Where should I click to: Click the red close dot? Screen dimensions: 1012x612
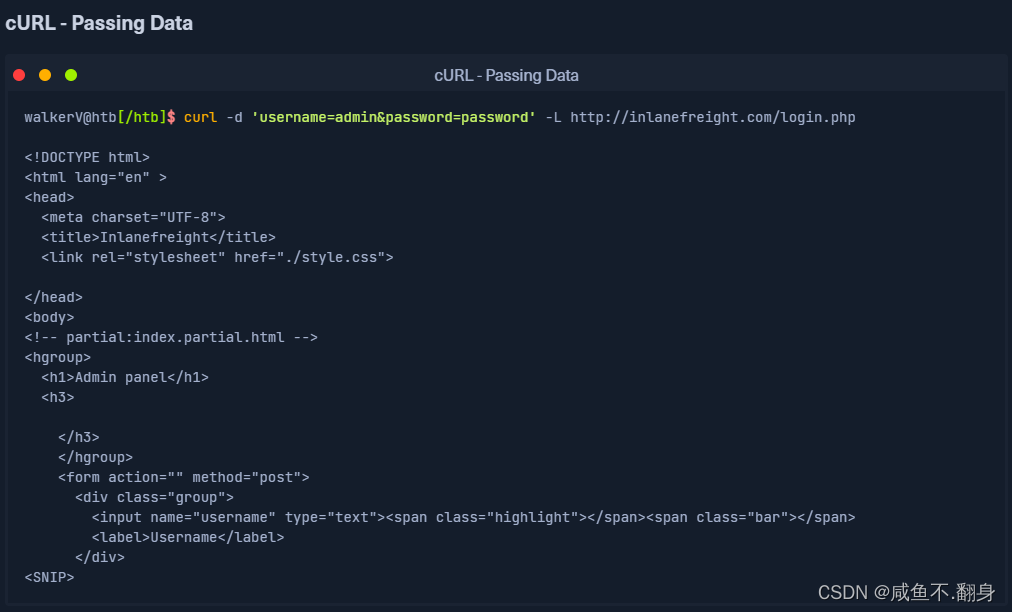19,75
